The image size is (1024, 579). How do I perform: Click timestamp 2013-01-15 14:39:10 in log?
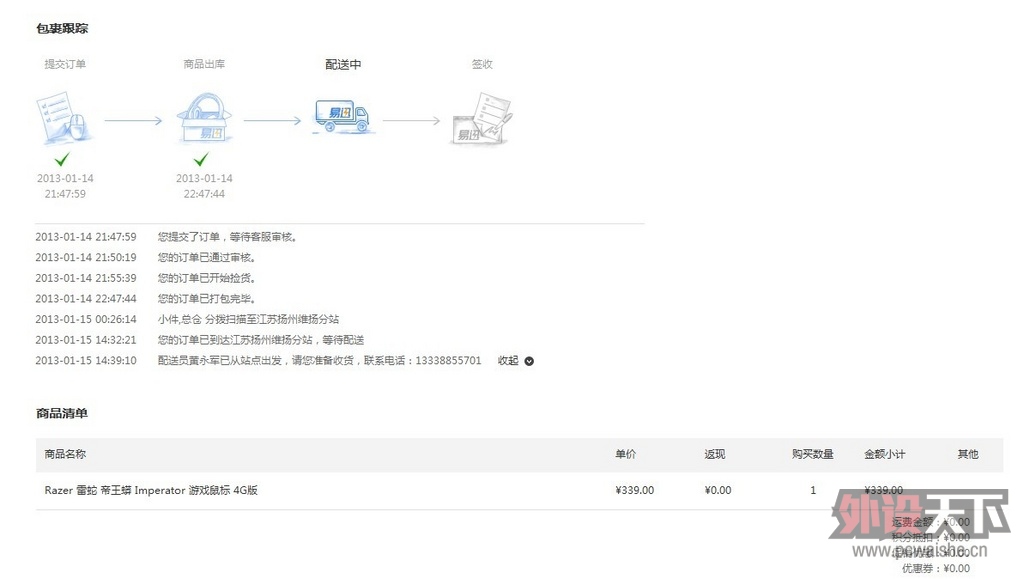click(86, 360)
